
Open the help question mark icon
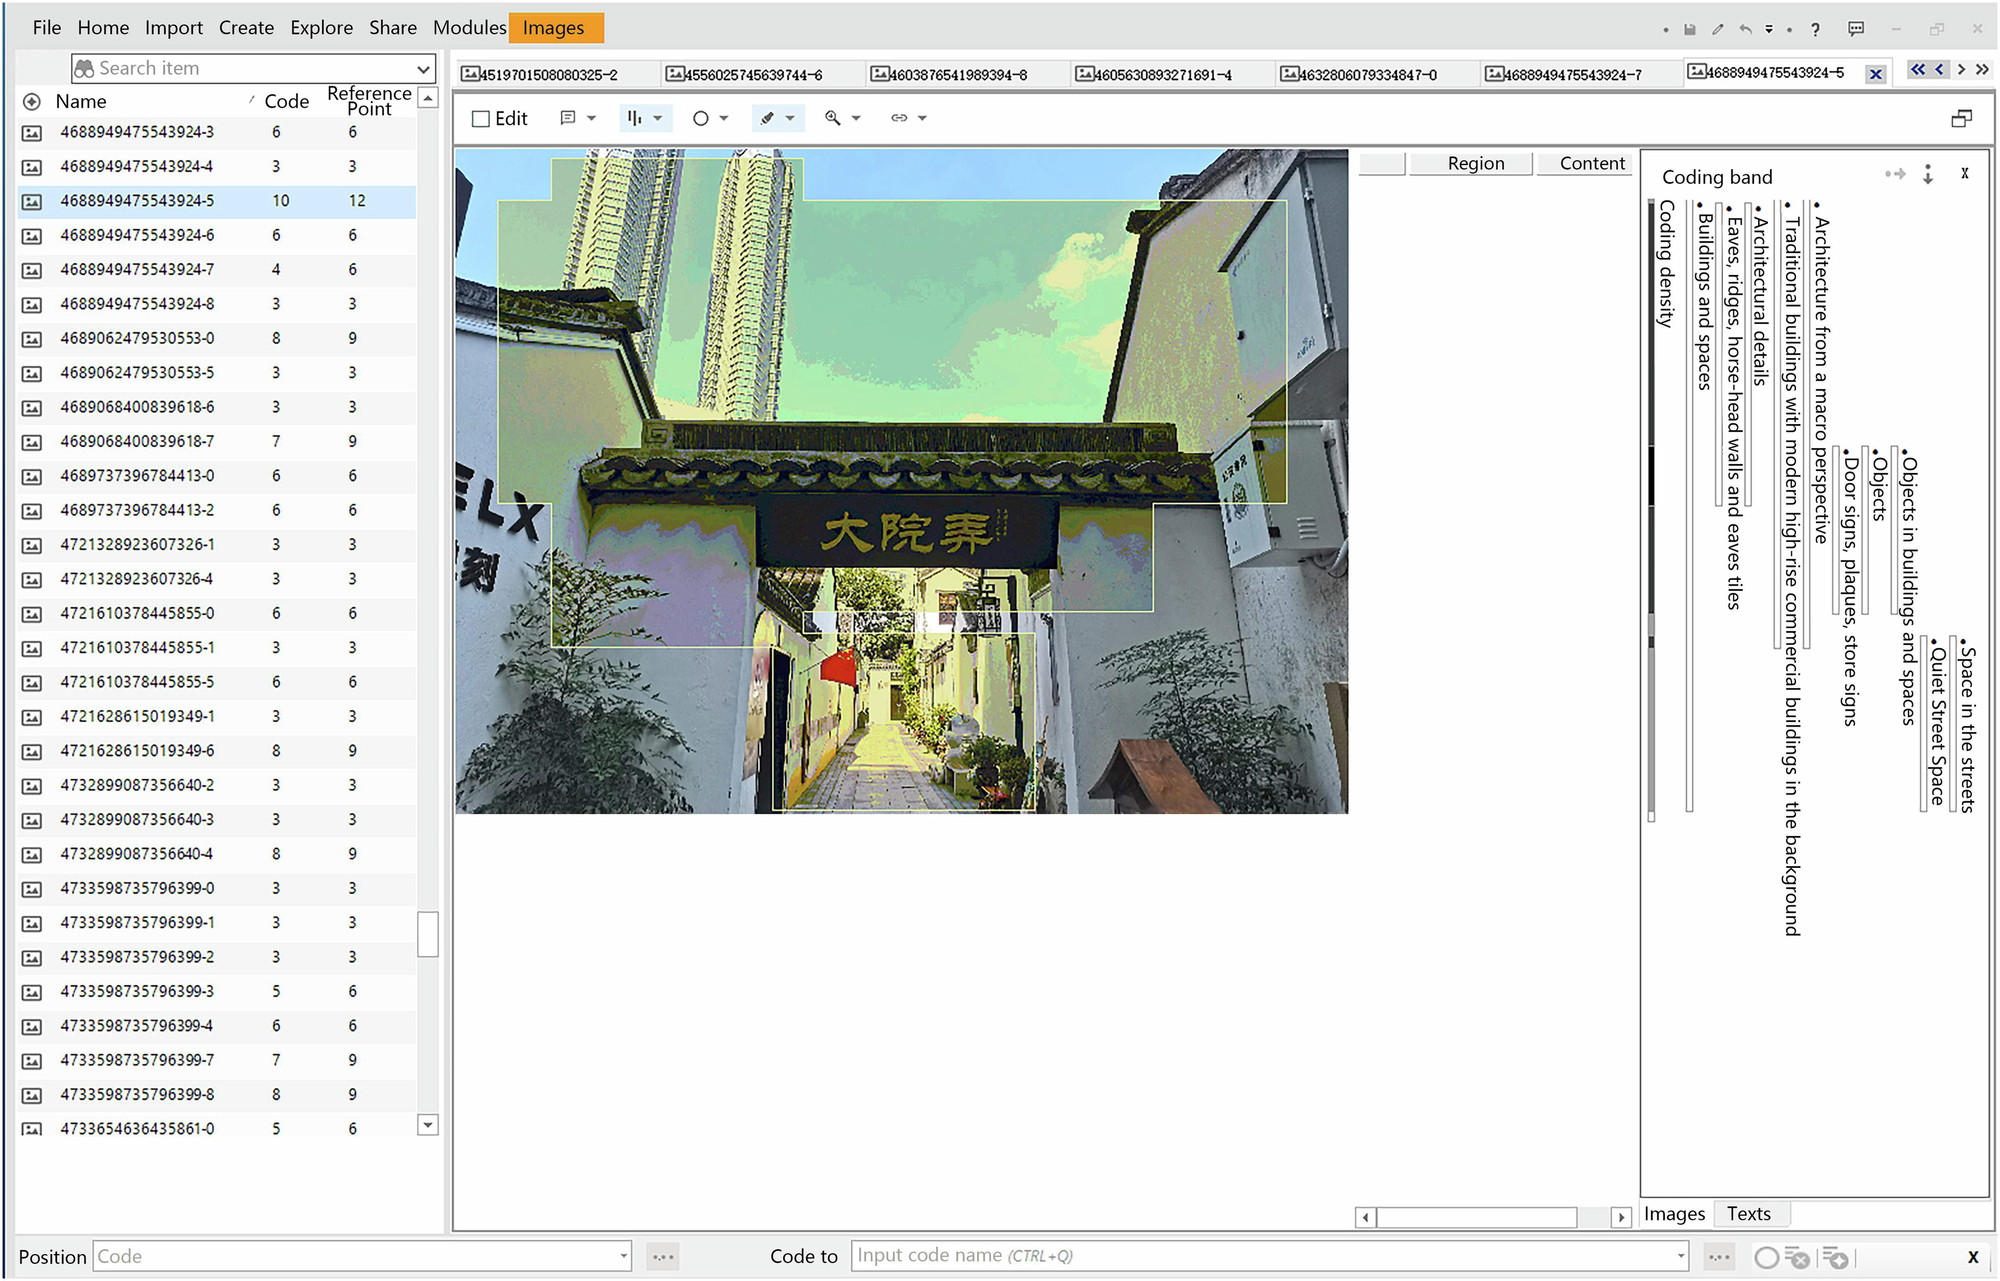(1815, 29)
